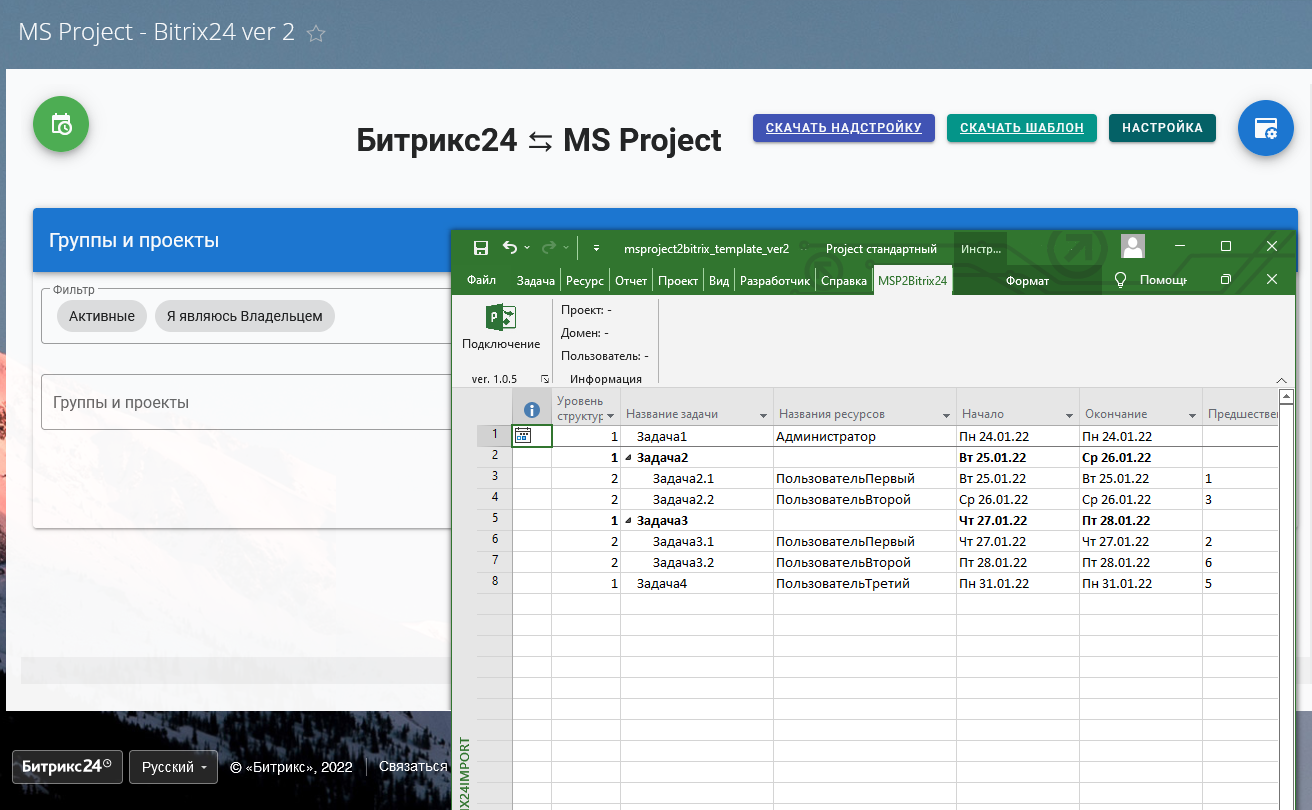Image resolution: width=1312 pixels, height=810 pixels.
Task: Click the save icon in MS Project
Action: 481,248
